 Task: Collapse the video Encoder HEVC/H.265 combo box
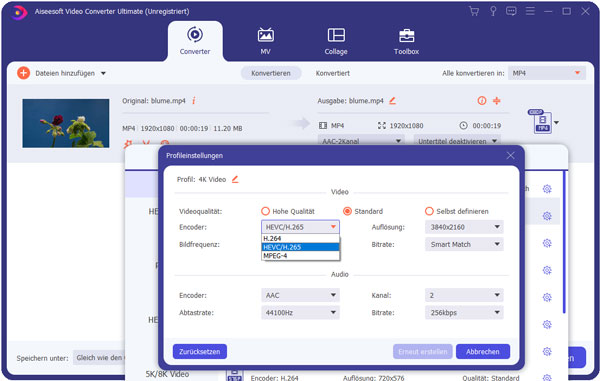pyautogui.click(x=300, y=227)
